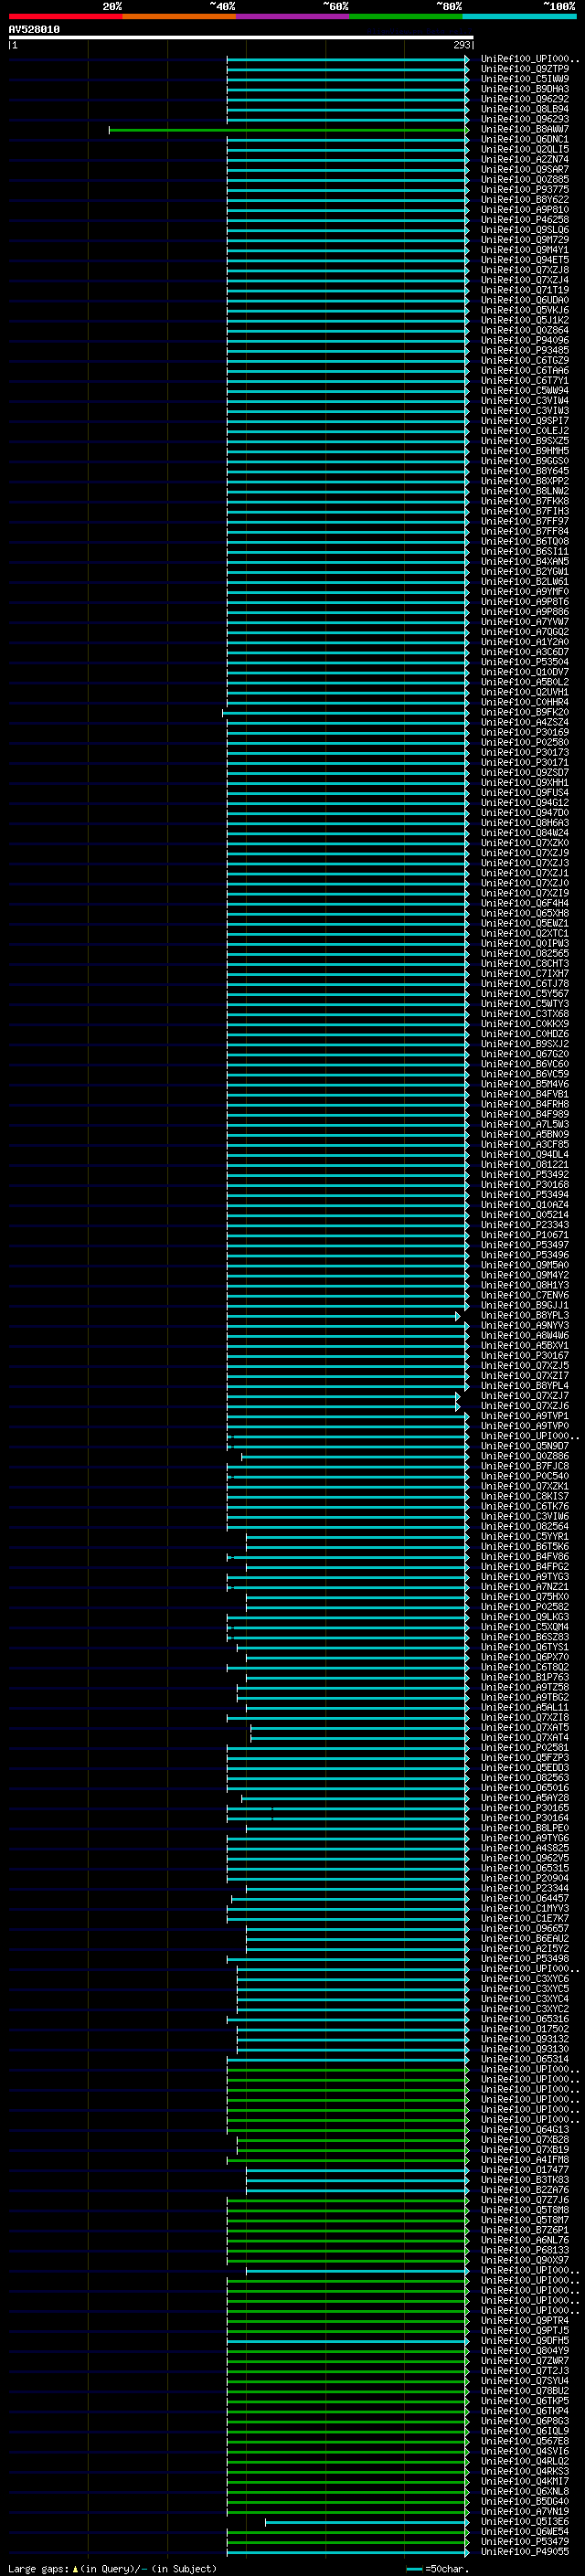Click the red 20% identity legend segment
This screenshot has height=2576, width=585.
65,16
